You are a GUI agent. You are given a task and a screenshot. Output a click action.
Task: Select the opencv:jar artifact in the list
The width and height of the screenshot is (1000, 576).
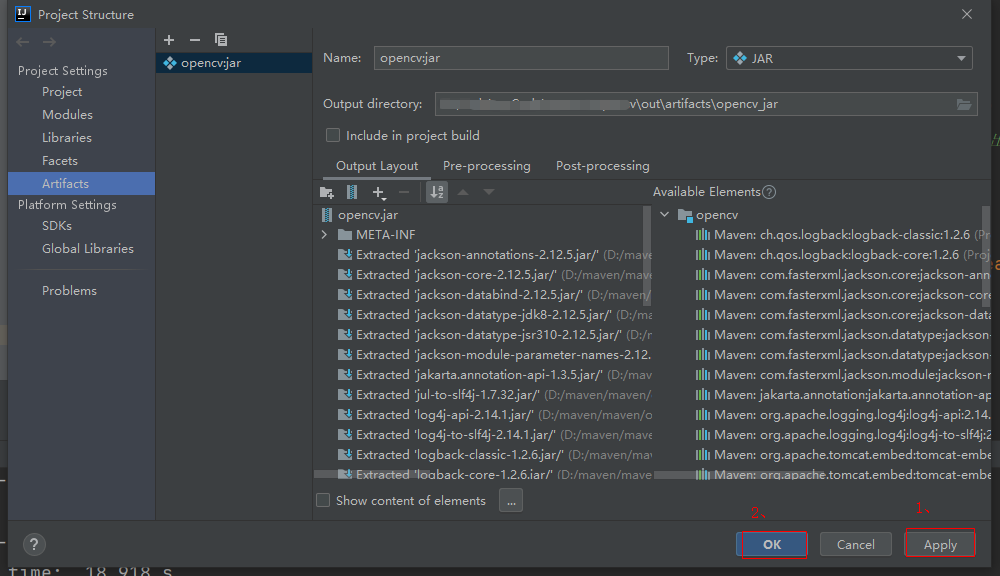[234, 63]
